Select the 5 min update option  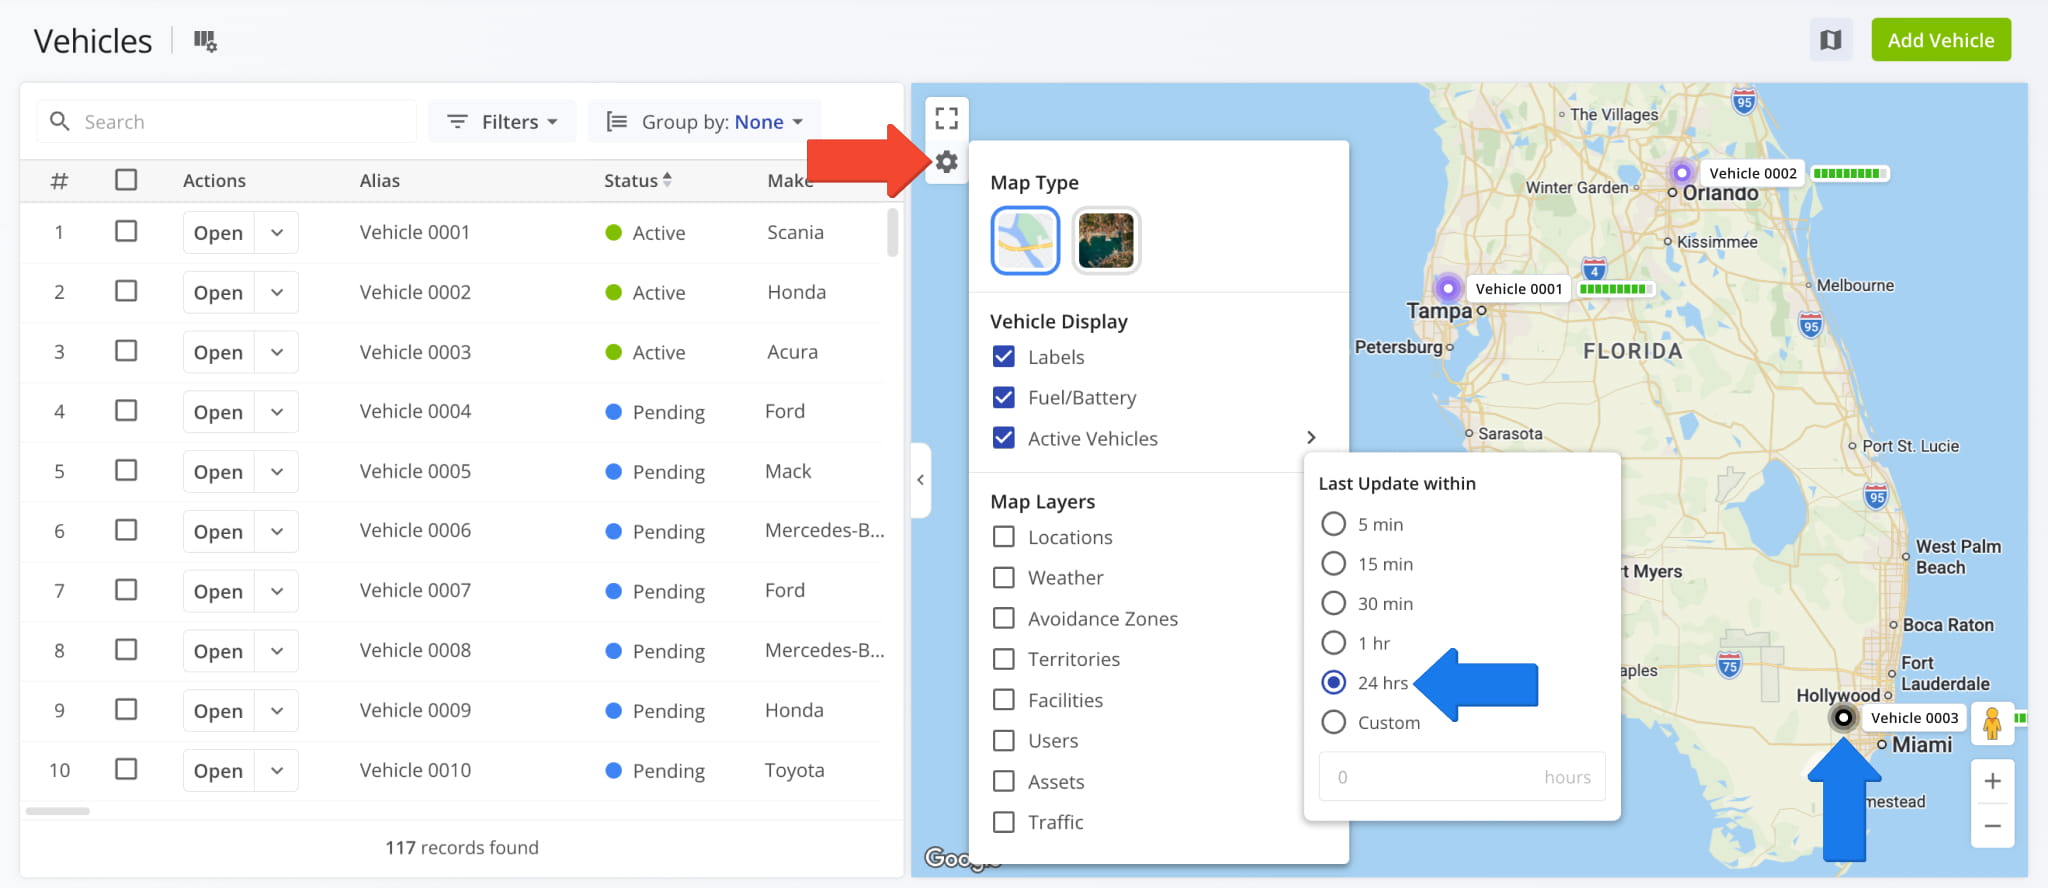pos(1334,524)
